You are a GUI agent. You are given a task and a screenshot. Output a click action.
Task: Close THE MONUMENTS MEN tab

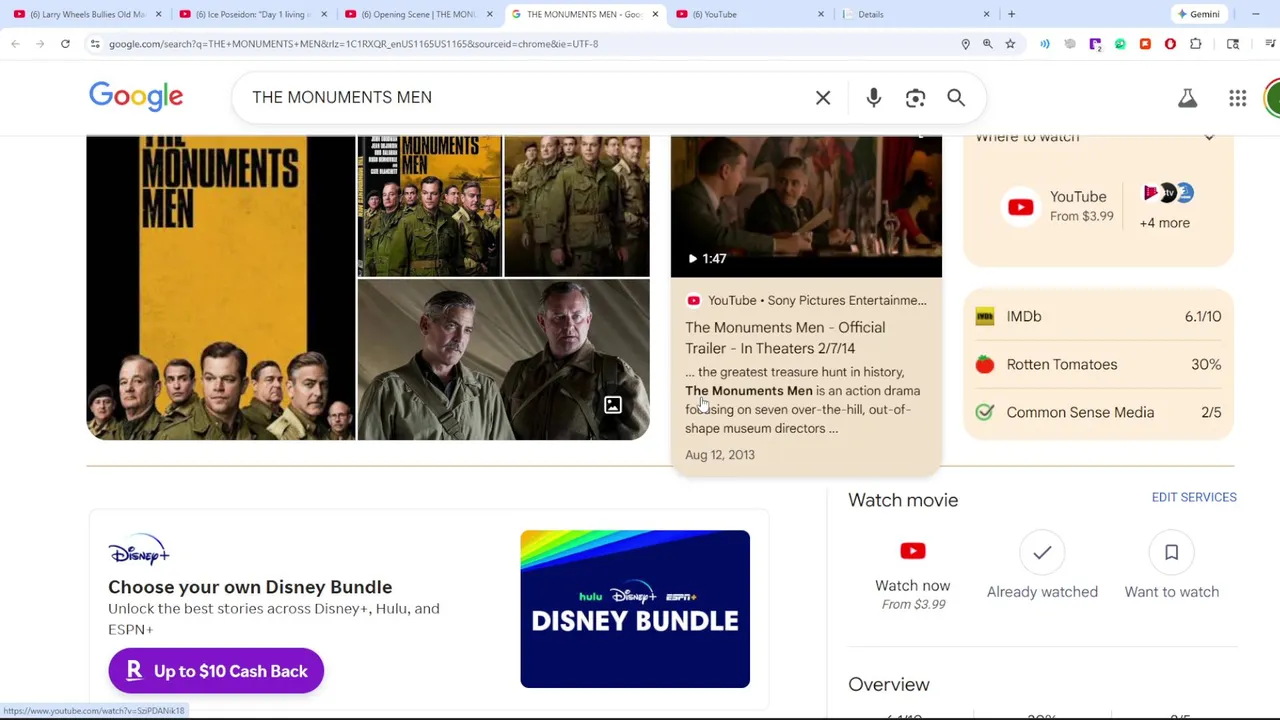coord(655,14)
